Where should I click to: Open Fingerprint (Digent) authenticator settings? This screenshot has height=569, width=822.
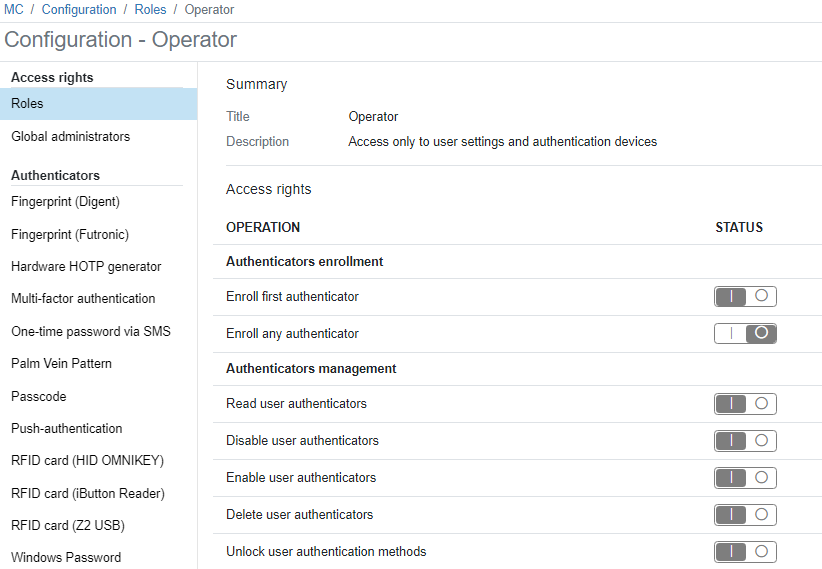65,201
